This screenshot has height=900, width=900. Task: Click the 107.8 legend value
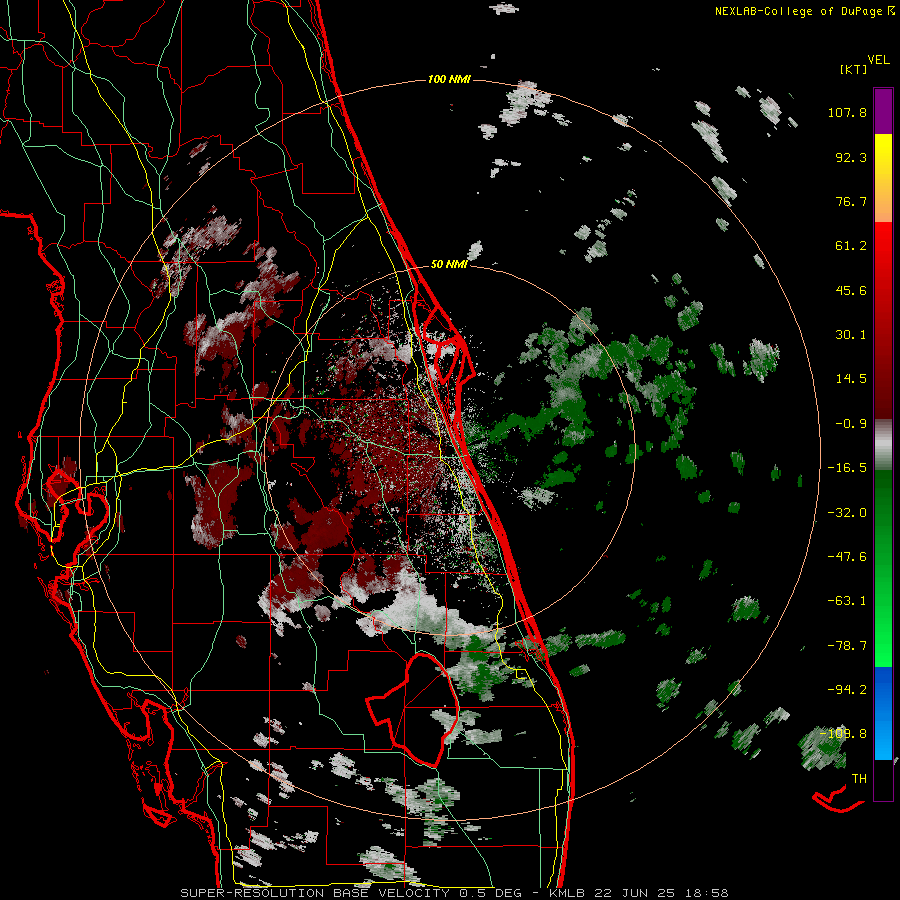tap(847, 112)
